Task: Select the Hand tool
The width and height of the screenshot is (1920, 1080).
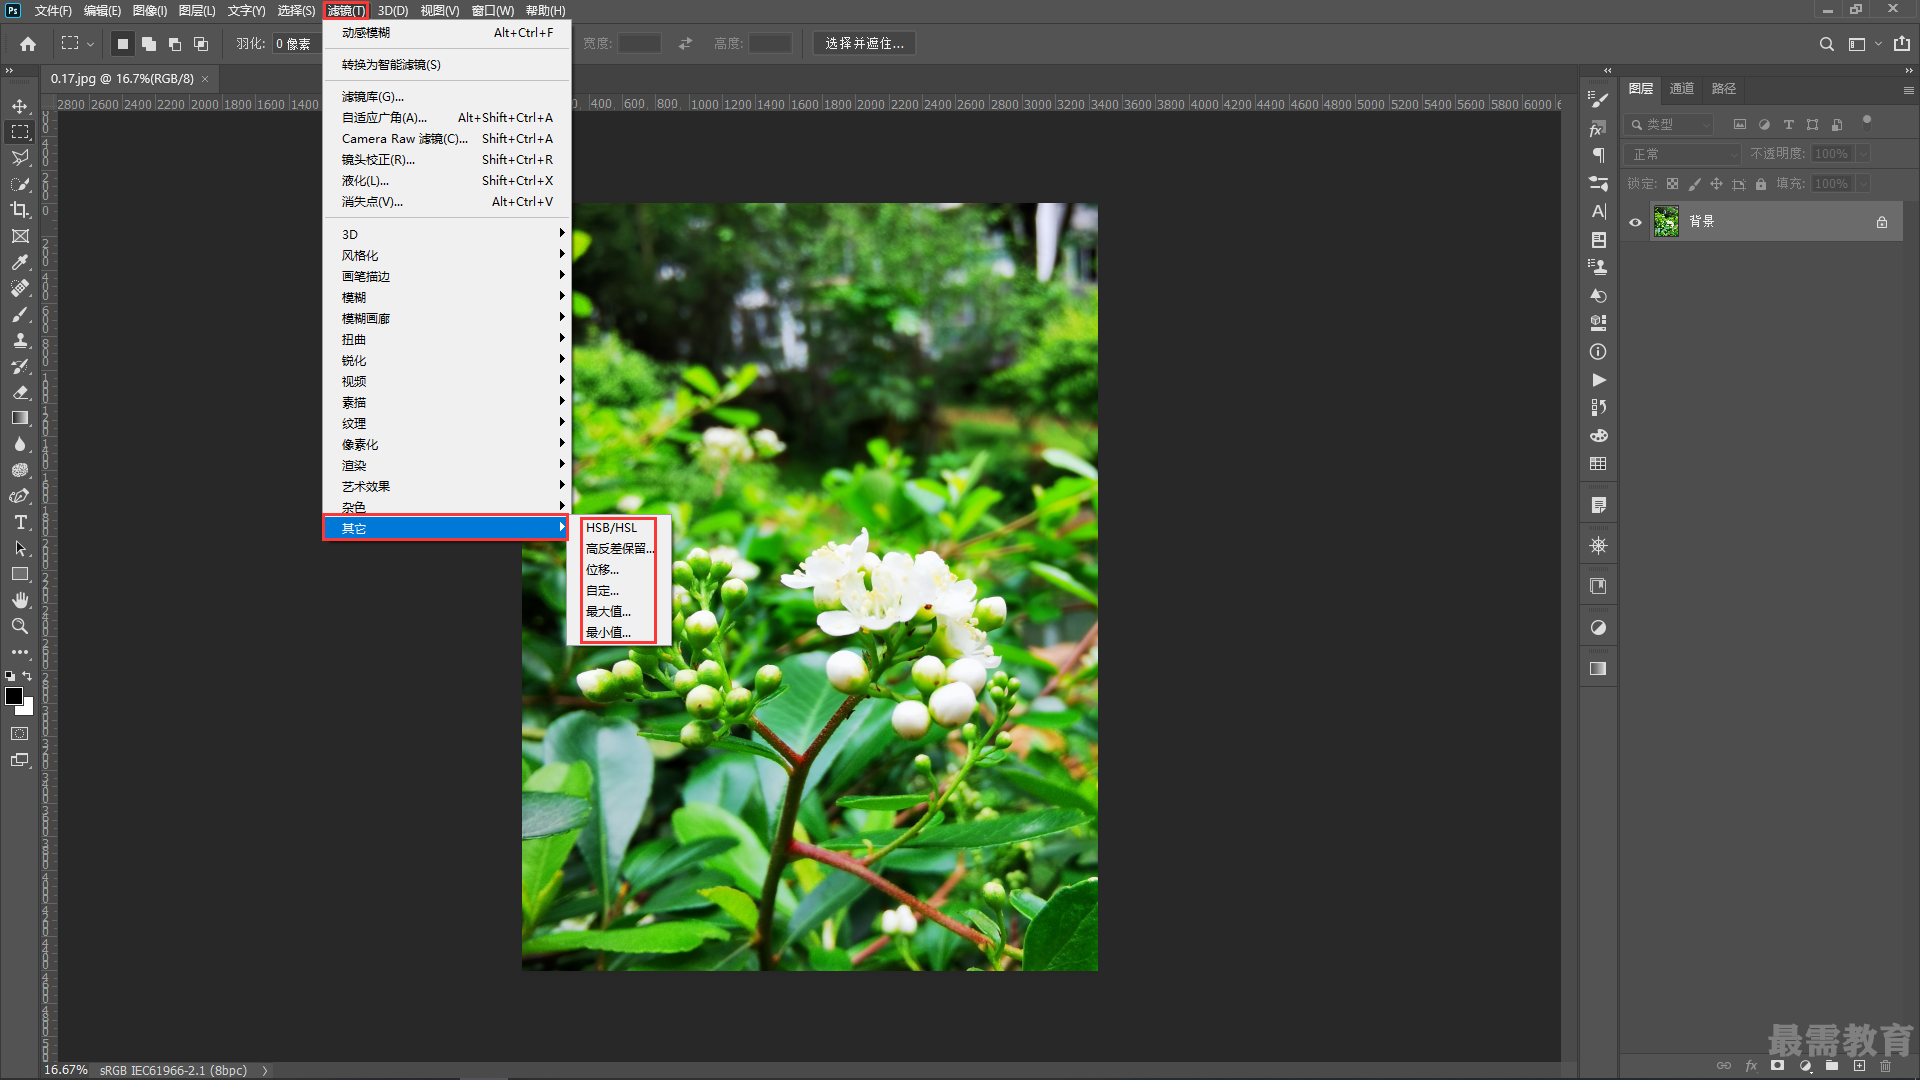Action: [20, 600]
